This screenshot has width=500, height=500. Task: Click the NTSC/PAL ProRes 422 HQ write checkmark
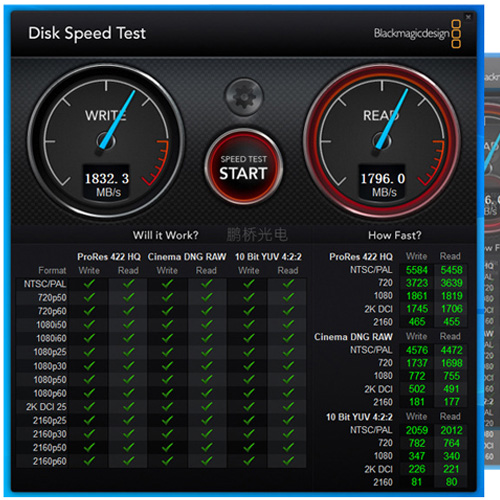(x=89, y=284)
